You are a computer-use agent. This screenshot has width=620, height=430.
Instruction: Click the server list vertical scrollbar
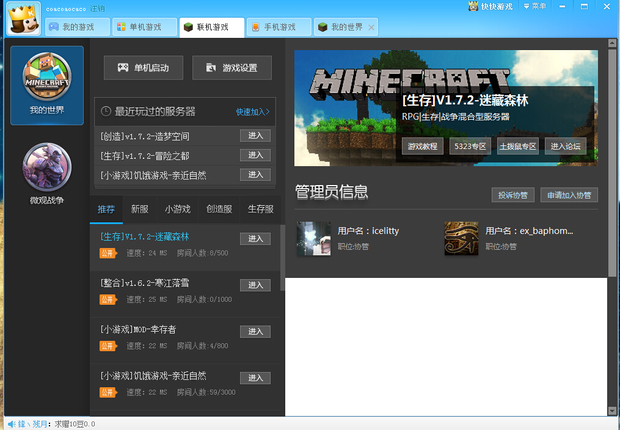pyautogui.click(x=282, y=258)
